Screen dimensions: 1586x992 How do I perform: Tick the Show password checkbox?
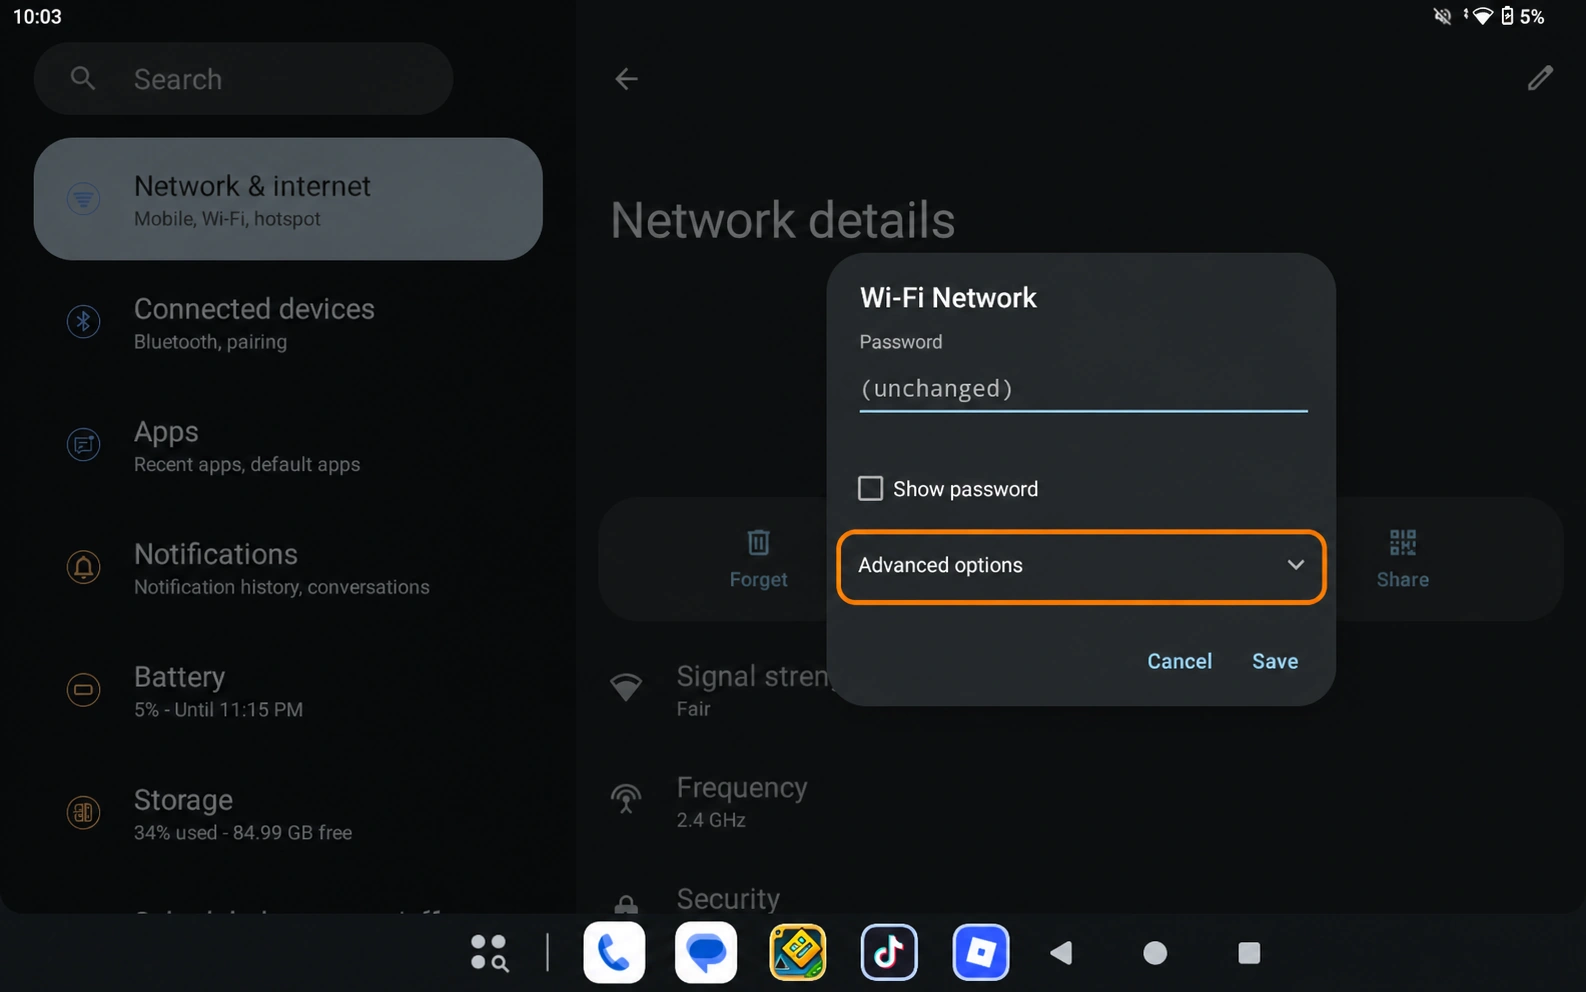click(870, 488)
